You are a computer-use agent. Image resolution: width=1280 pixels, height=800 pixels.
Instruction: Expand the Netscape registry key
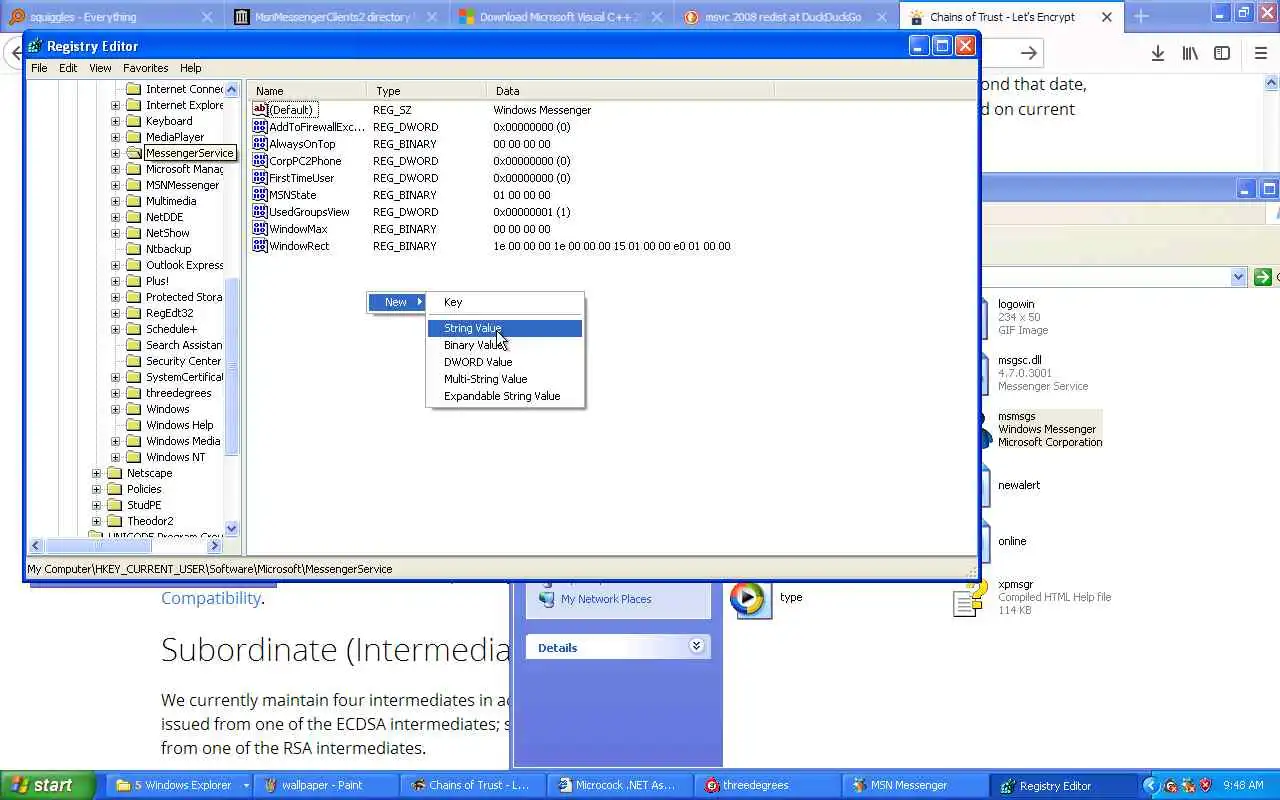[96, 473]
